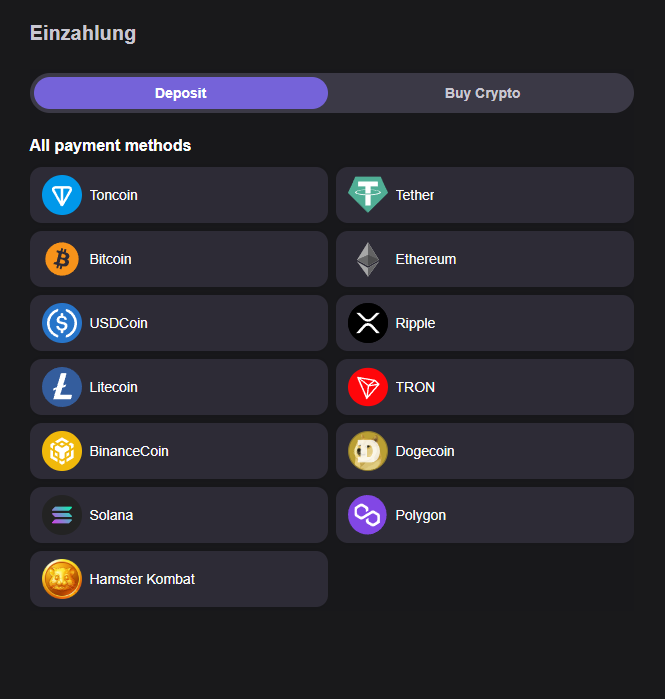Screen dimensions: 665x699
Task: Click the blue USDCoin logo icon
Action: click(x=62, y=323)
